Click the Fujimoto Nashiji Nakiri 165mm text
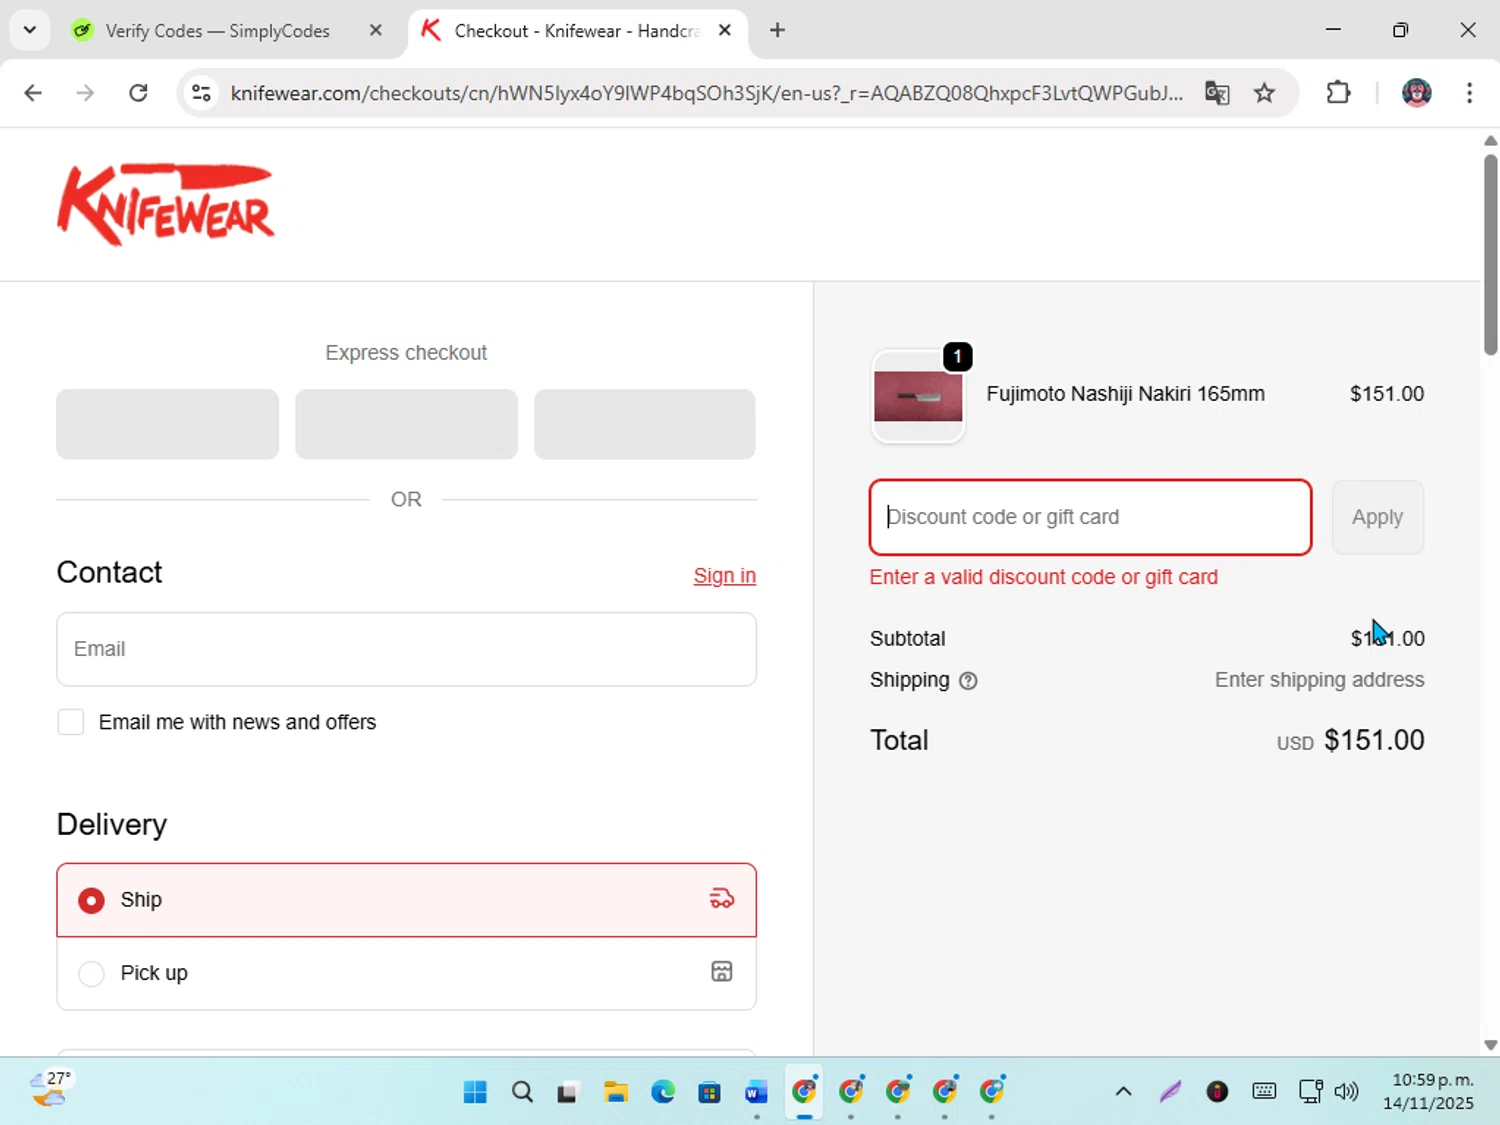Image resolution: width=1500 pixels, height=1125 pixels. [1125, 394]
